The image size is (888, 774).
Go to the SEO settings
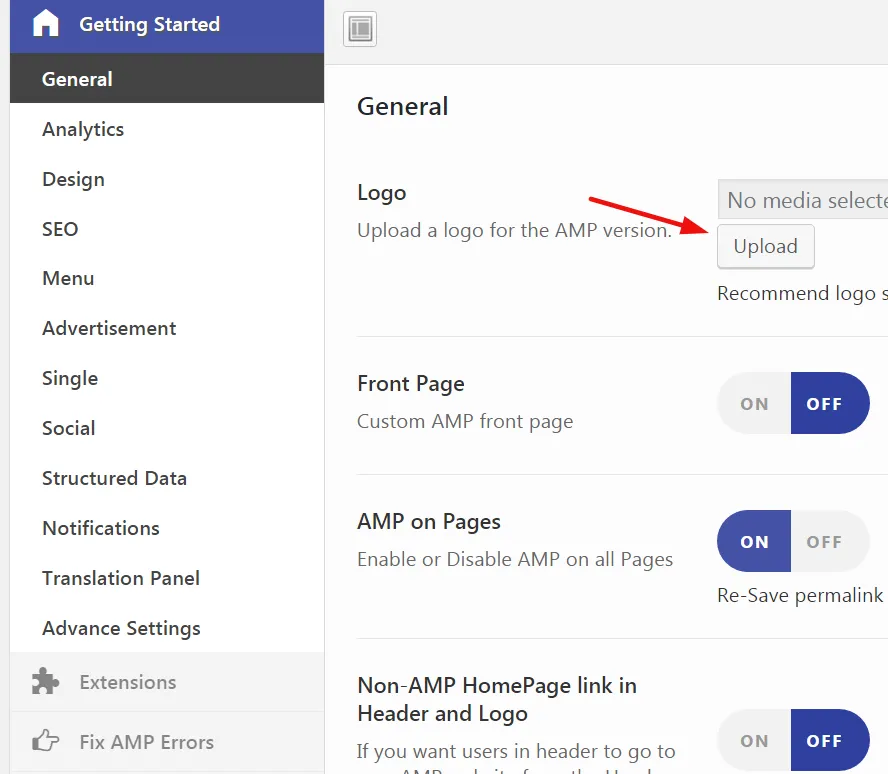tap(60, 229)
